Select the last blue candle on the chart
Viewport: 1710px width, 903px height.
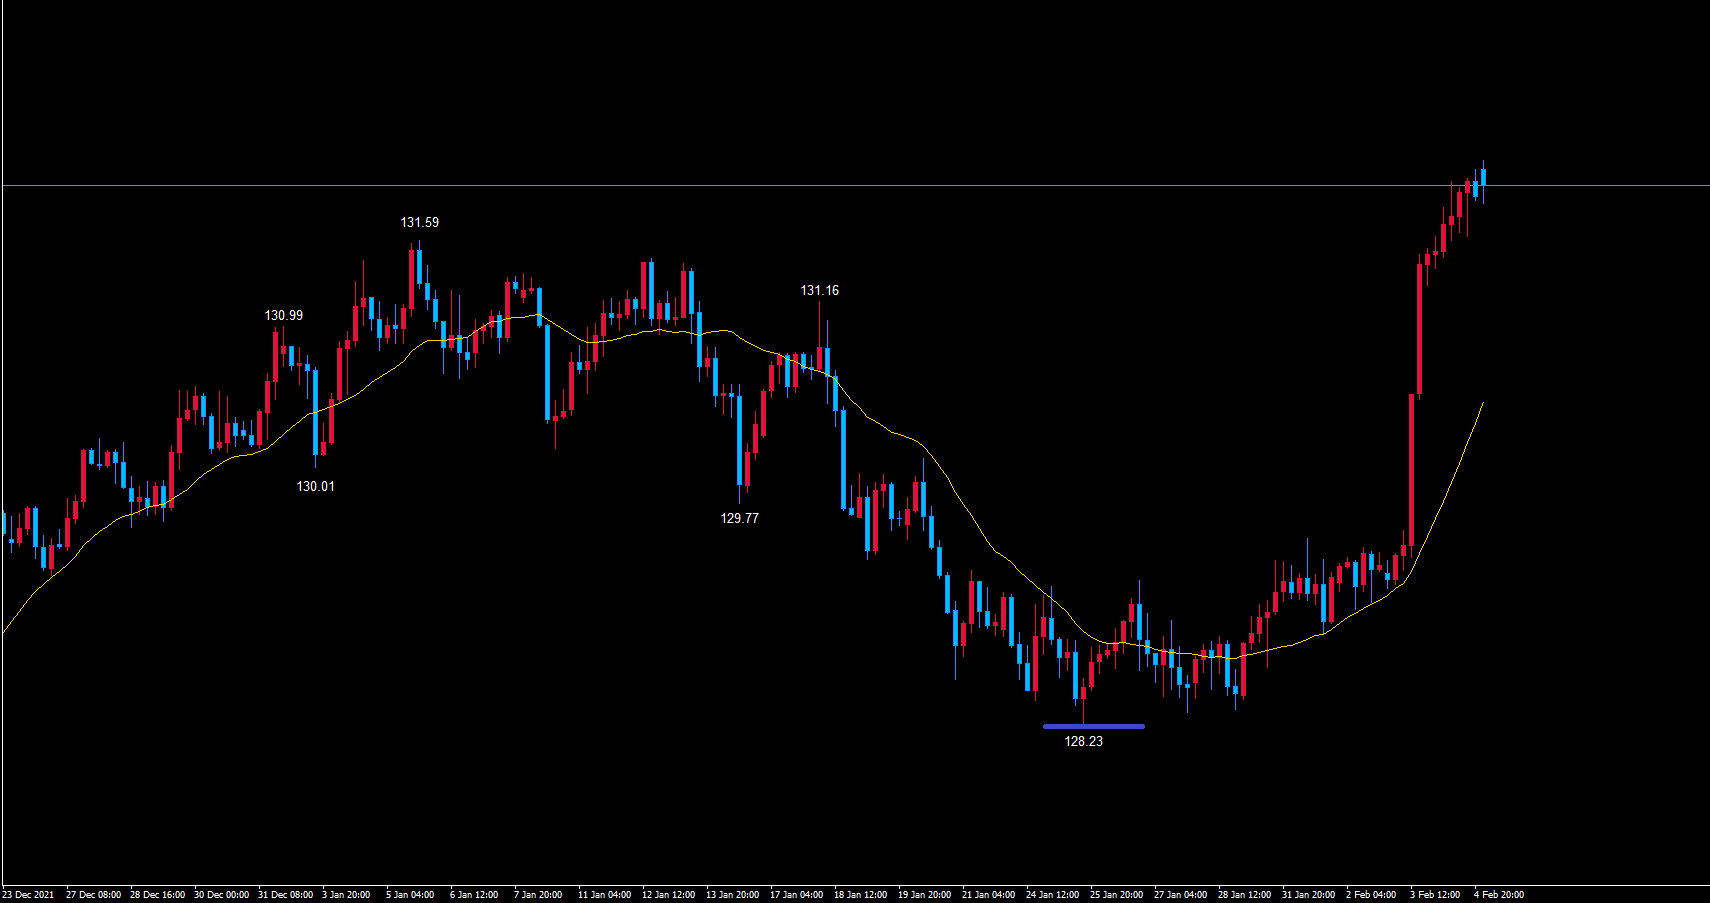[x=1483, y=177]
